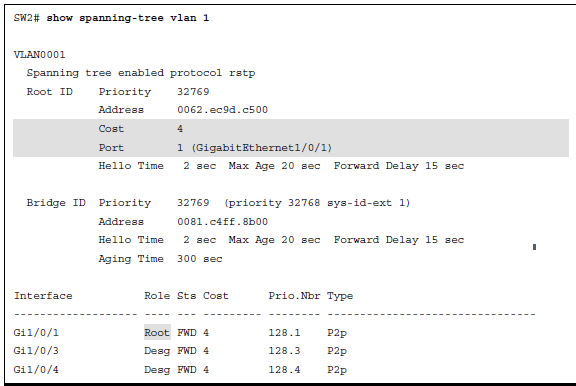Select the Gi1/0/4 interface row label

(x=36, y=369)
